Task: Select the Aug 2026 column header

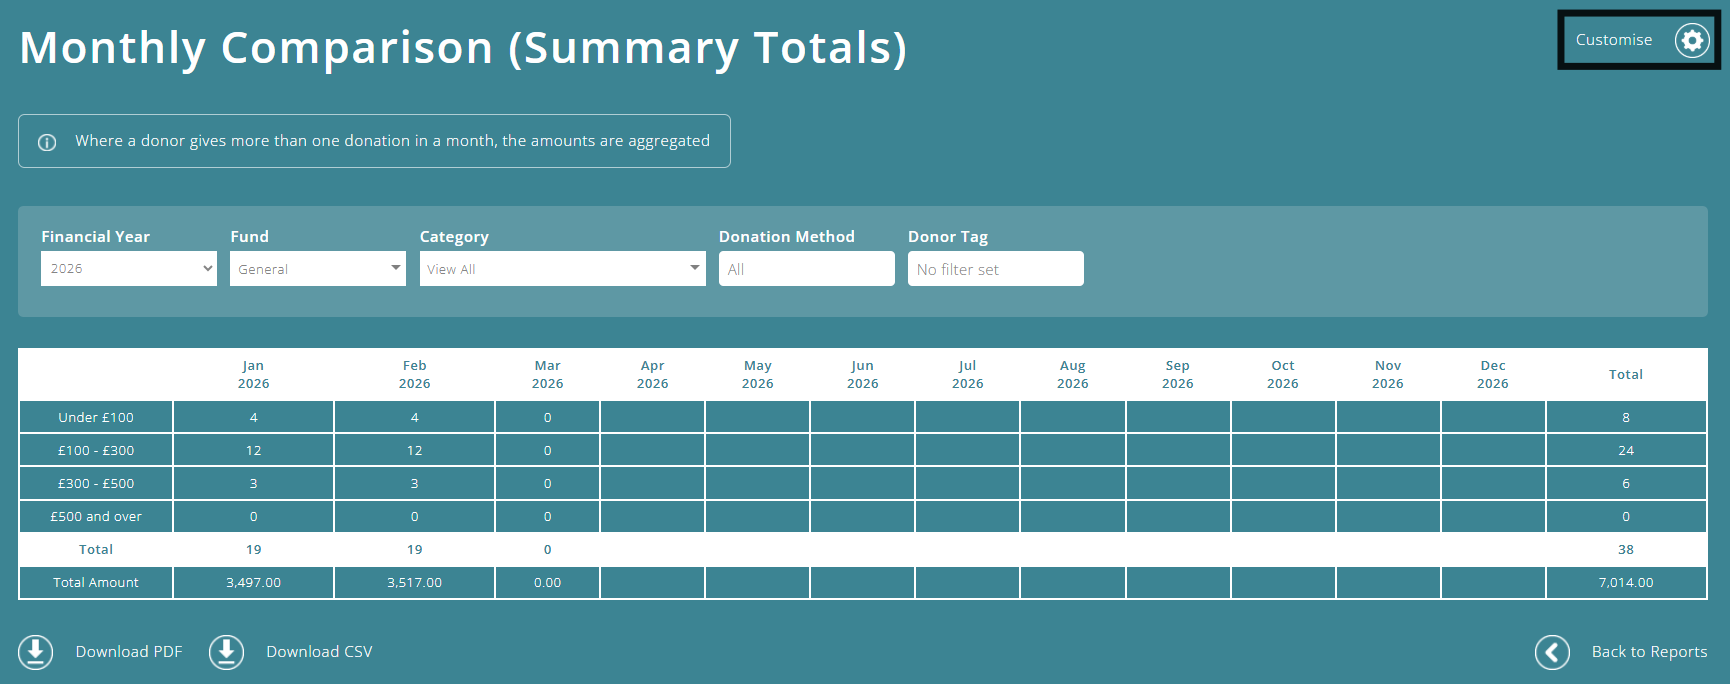Action: [1072, 374]
